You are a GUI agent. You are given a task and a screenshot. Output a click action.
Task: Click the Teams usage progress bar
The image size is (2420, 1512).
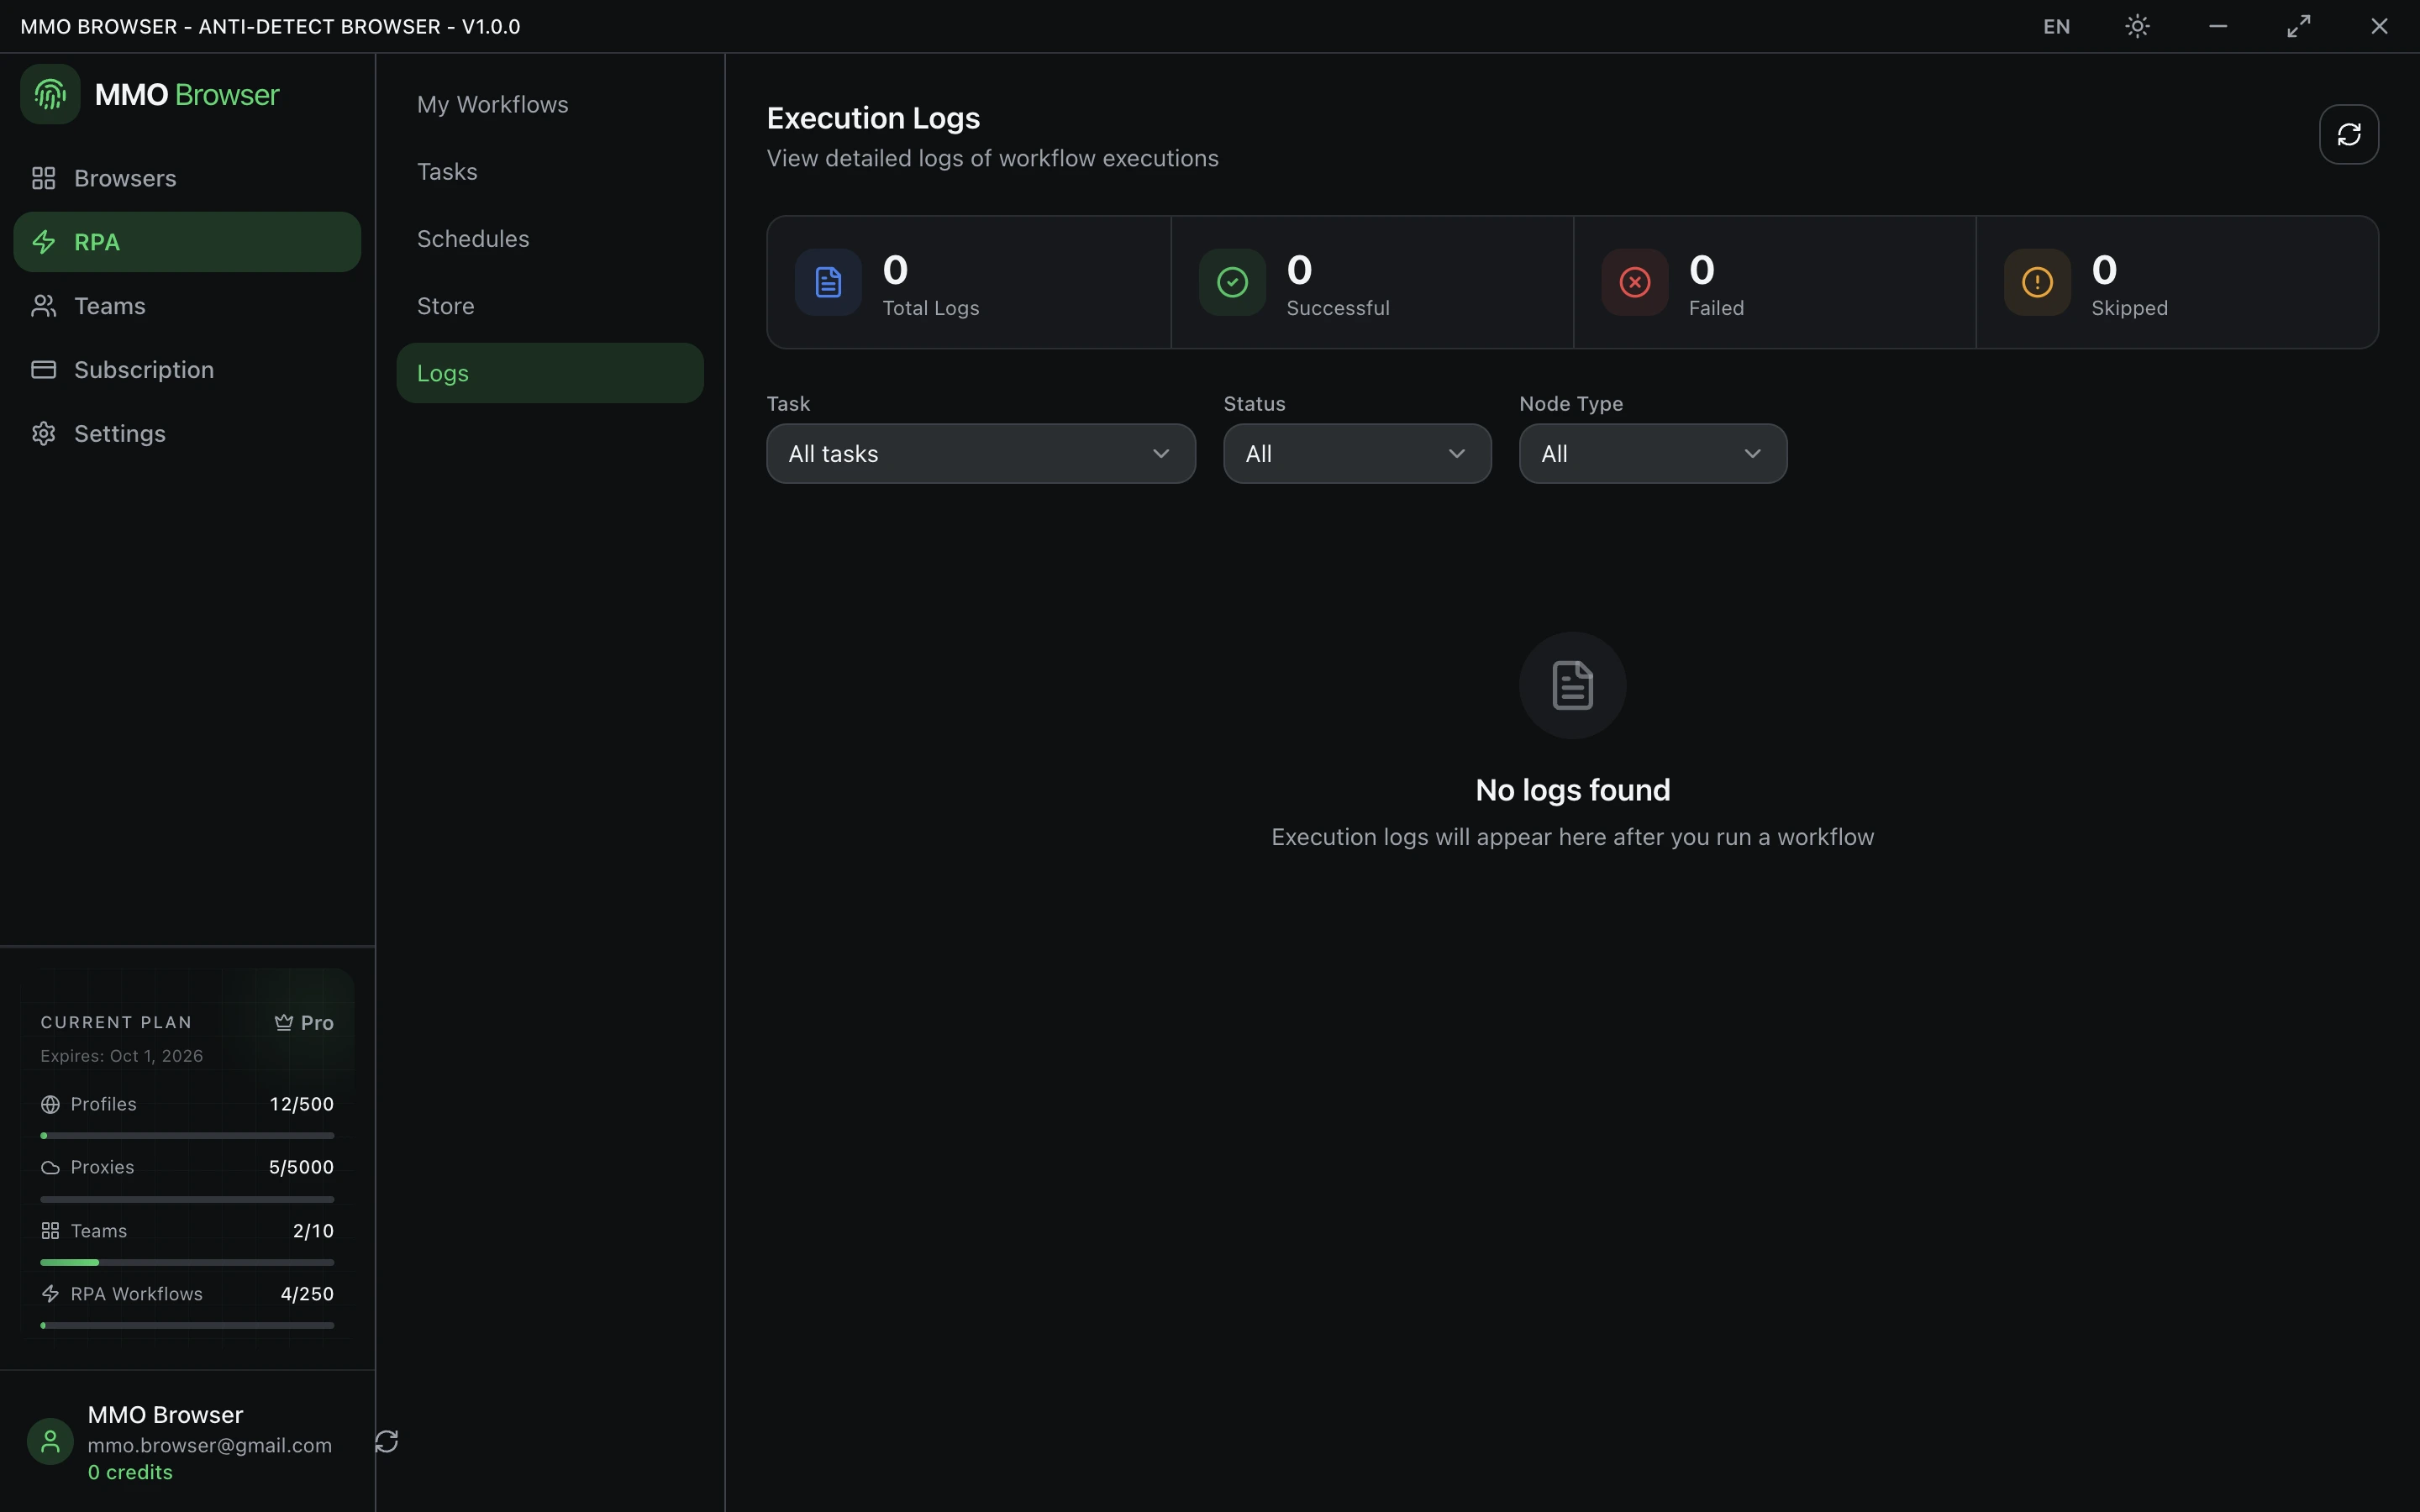(x=187, y=1262)
